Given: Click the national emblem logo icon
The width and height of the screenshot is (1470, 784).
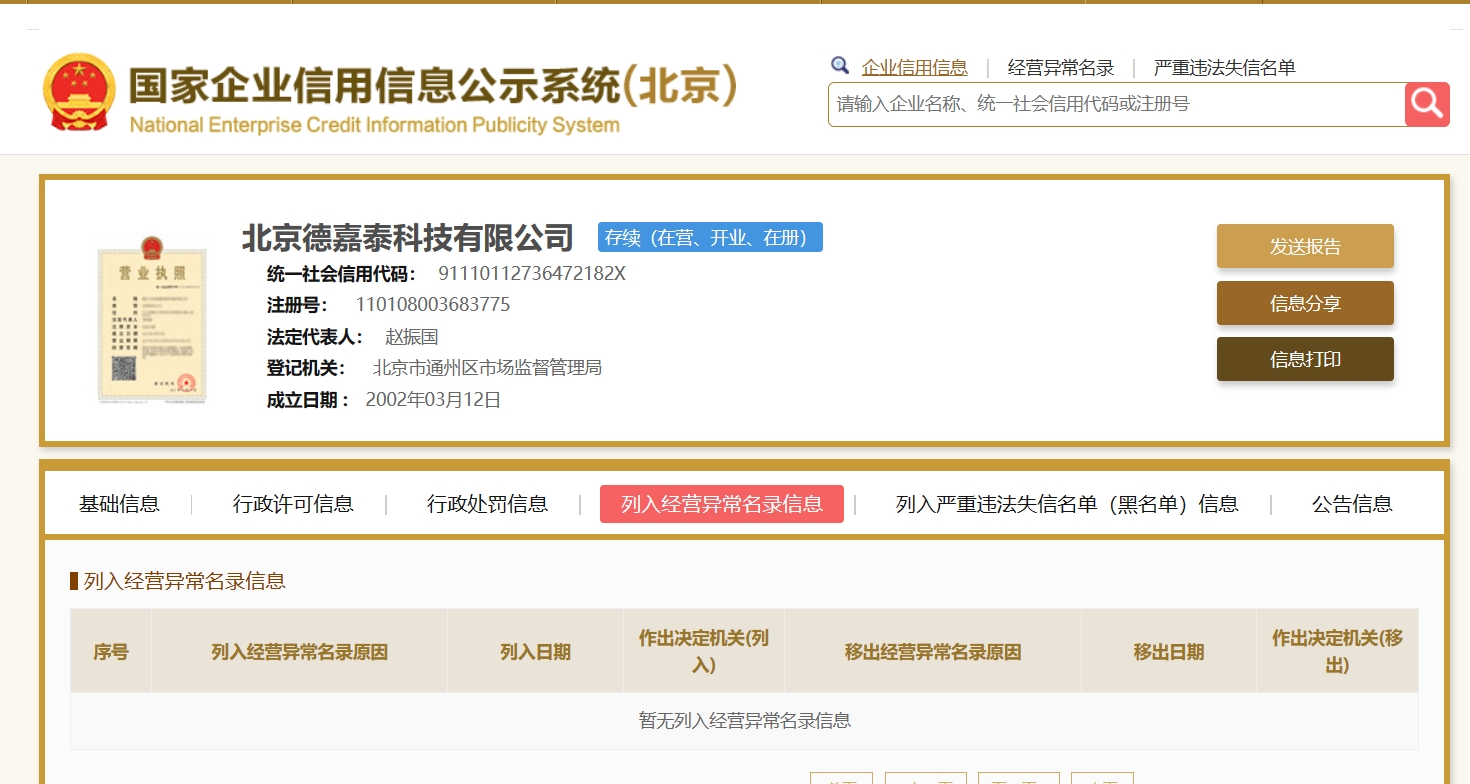Looking at the screenshot, I should (79, 92).
